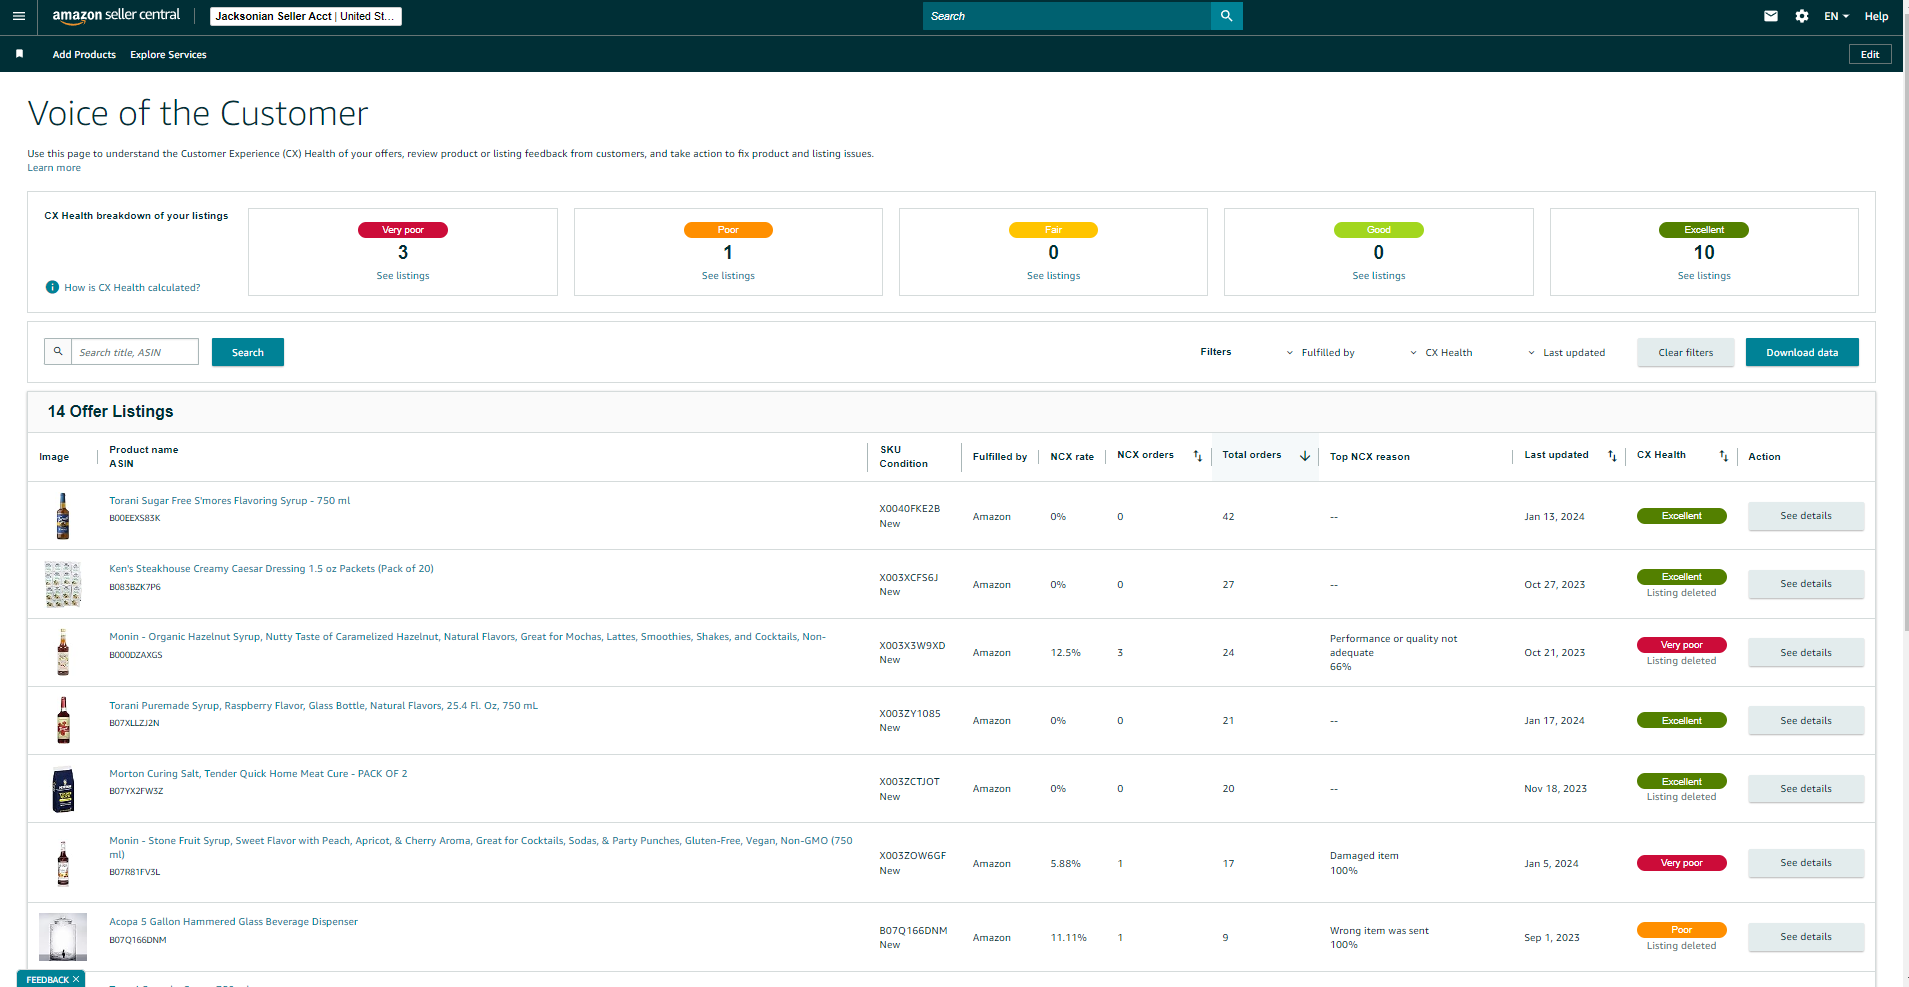
Task: Click the Edit button in navigation bar
Action: tap(1870, 54)
